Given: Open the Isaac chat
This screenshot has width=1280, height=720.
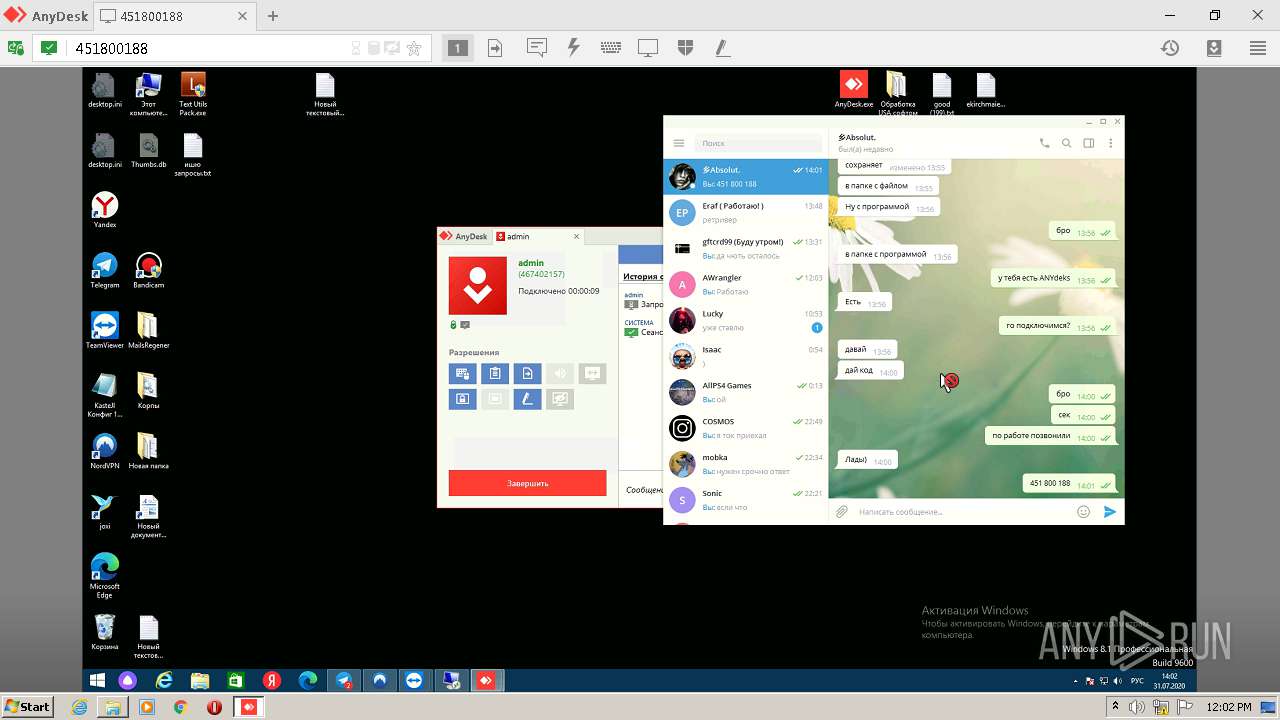Looking at the screenshot, I should pyautogui.click(x=746, y=356).
